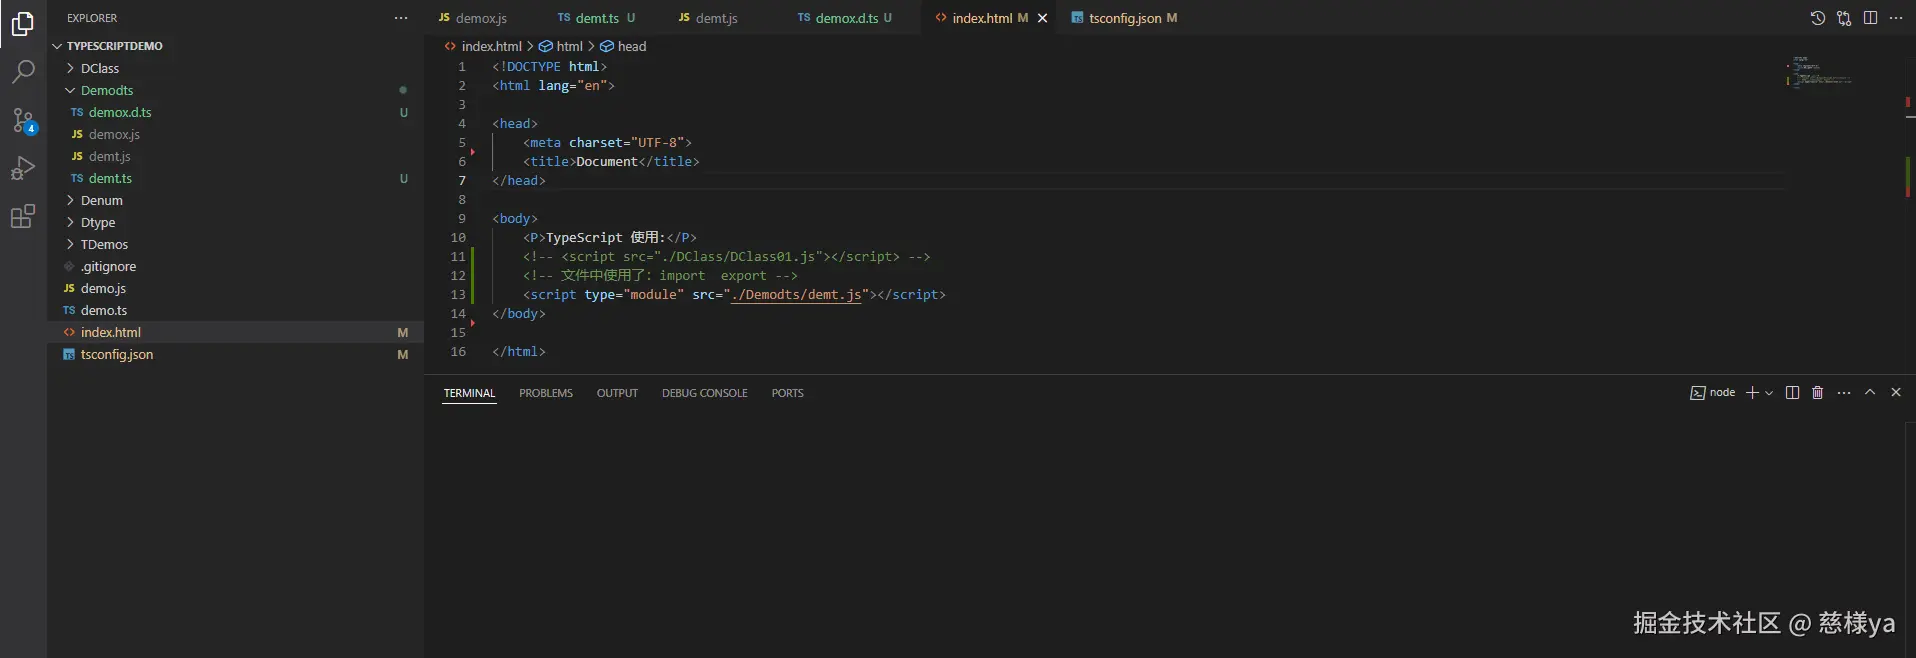Select the PORTS panel tab

point(787,393)
